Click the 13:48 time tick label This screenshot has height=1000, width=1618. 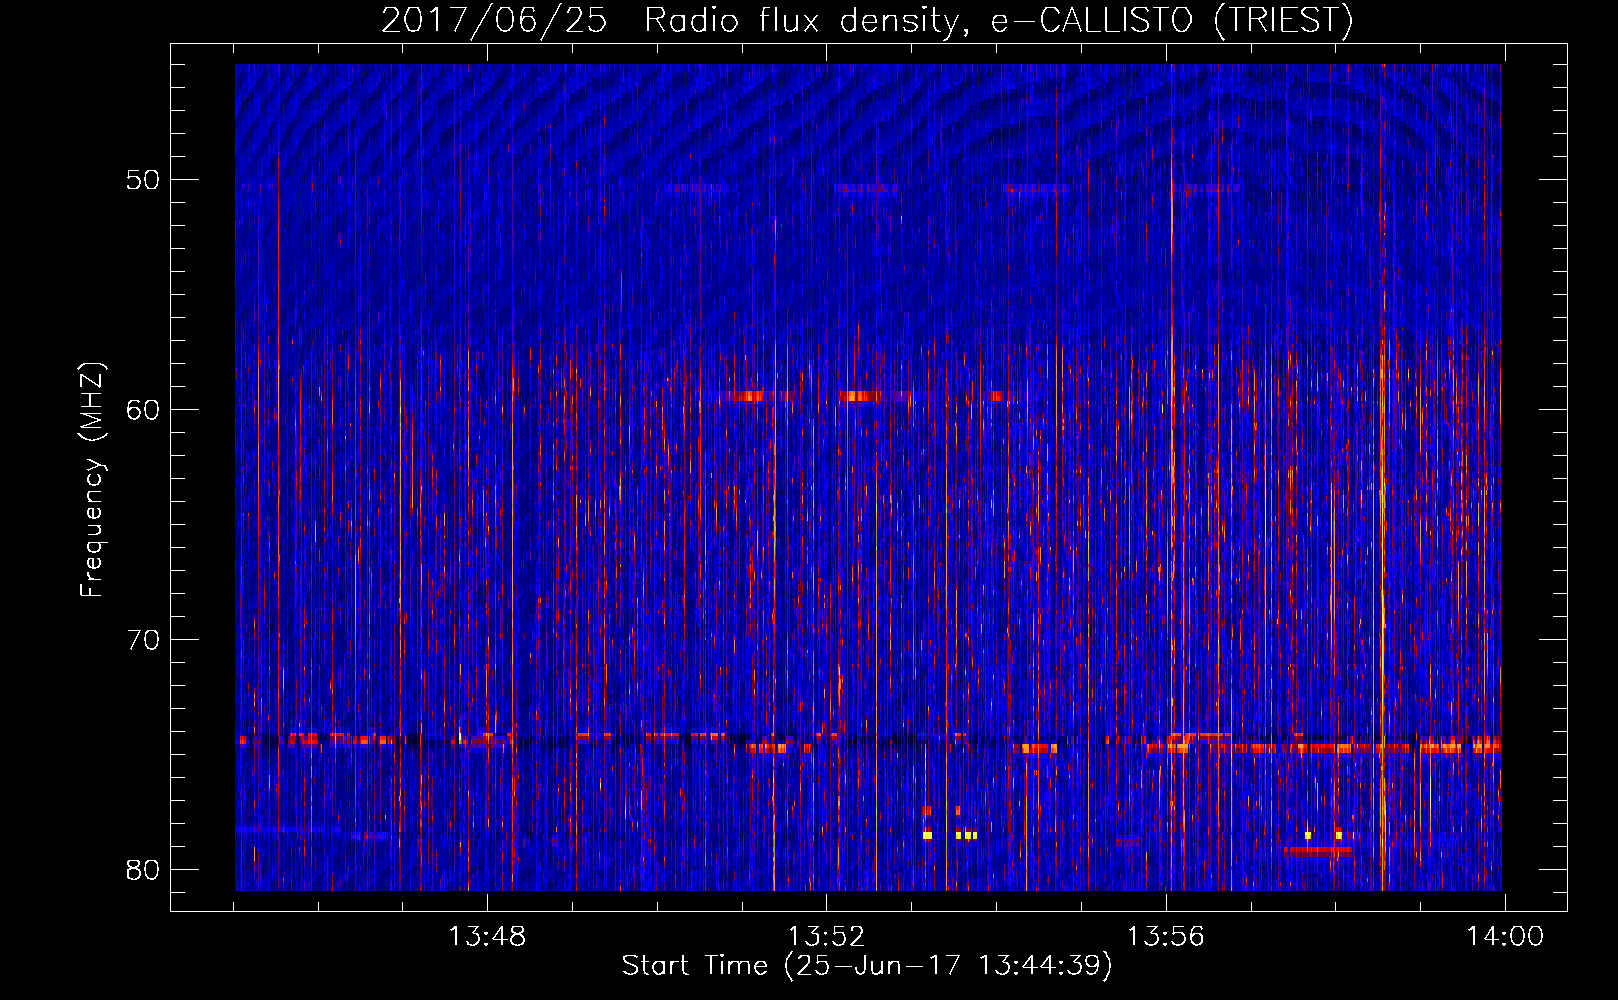487,937
